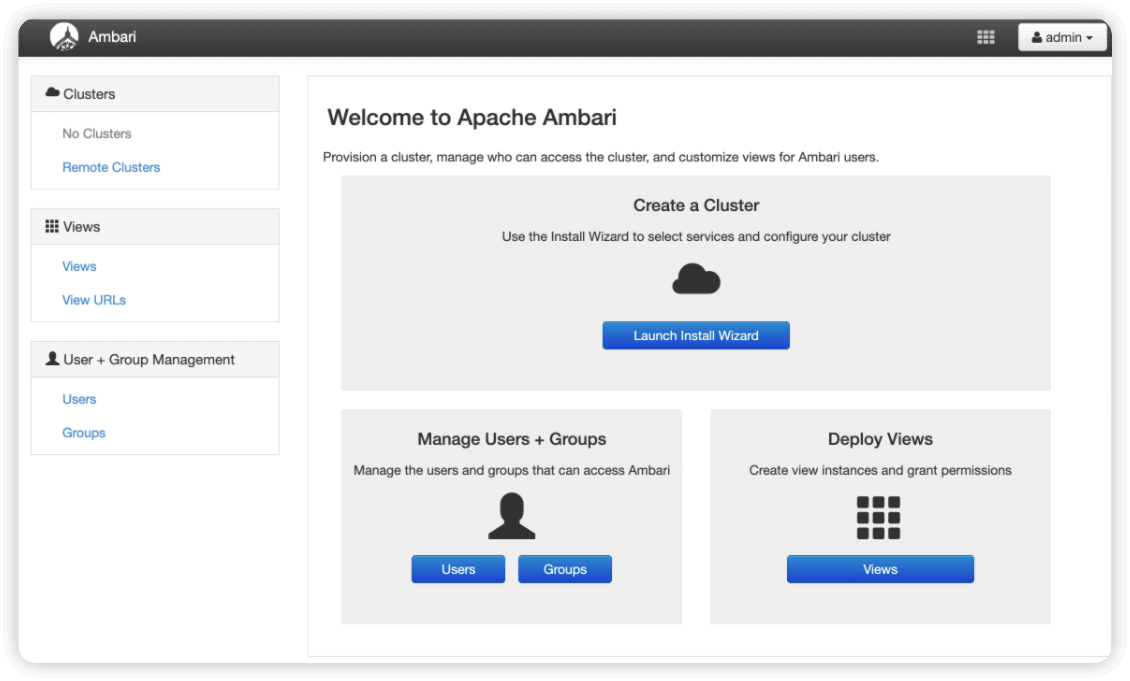Screen dimensions: 1130x681
Task: Click the User + Group Management heading
Action: [155, 360]
